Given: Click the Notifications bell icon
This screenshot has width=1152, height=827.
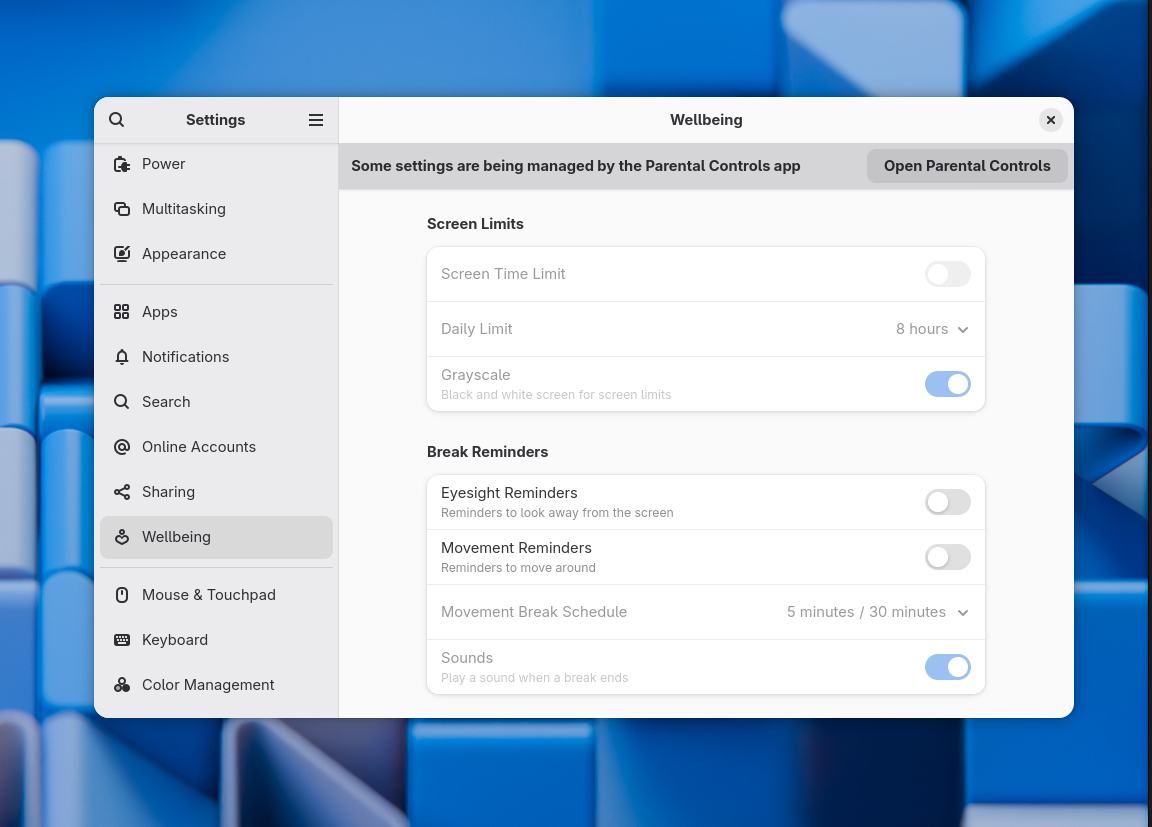Looking at the screenshot, I should (x=122, y=357).
